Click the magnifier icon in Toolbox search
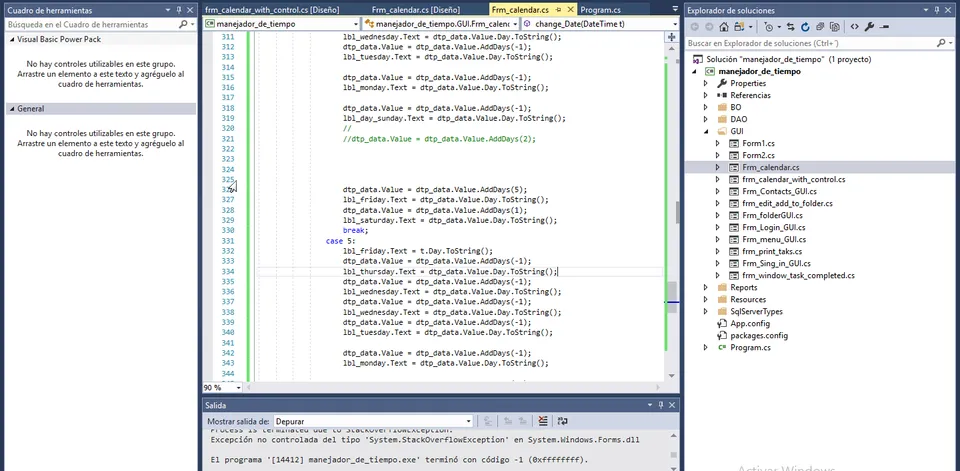 (182, 24)
